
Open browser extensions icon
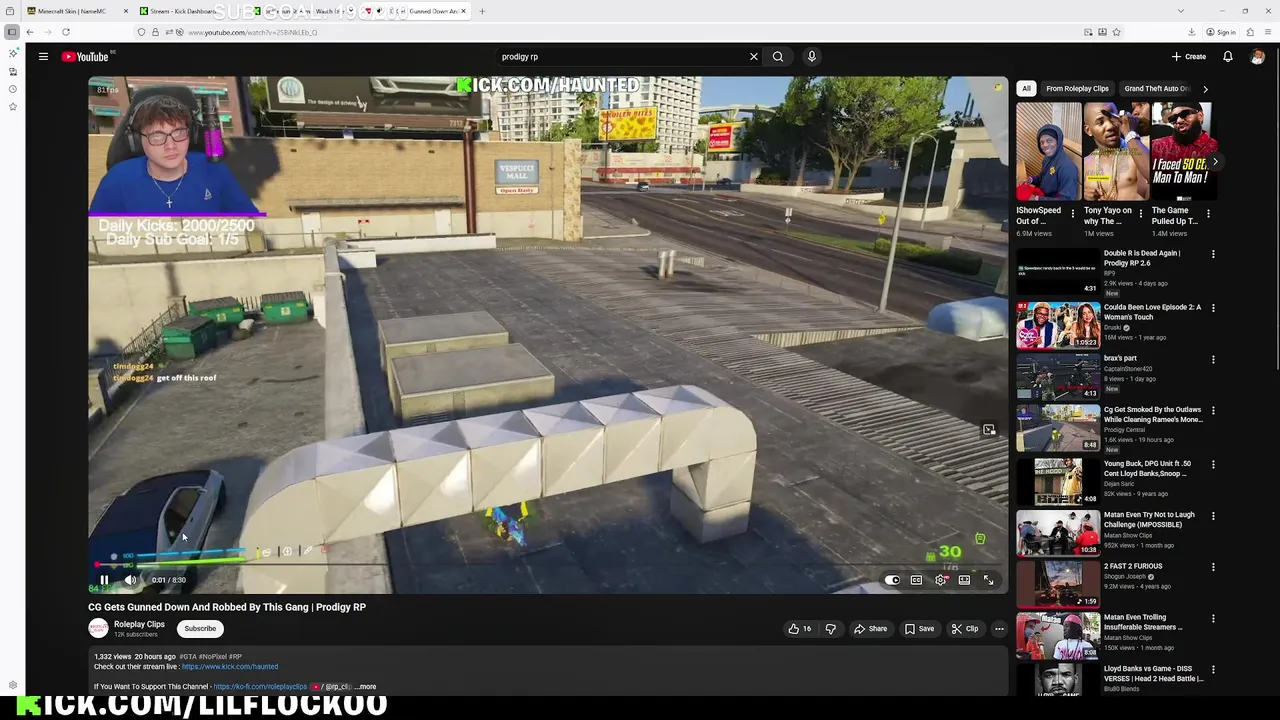click(1251, 32)
